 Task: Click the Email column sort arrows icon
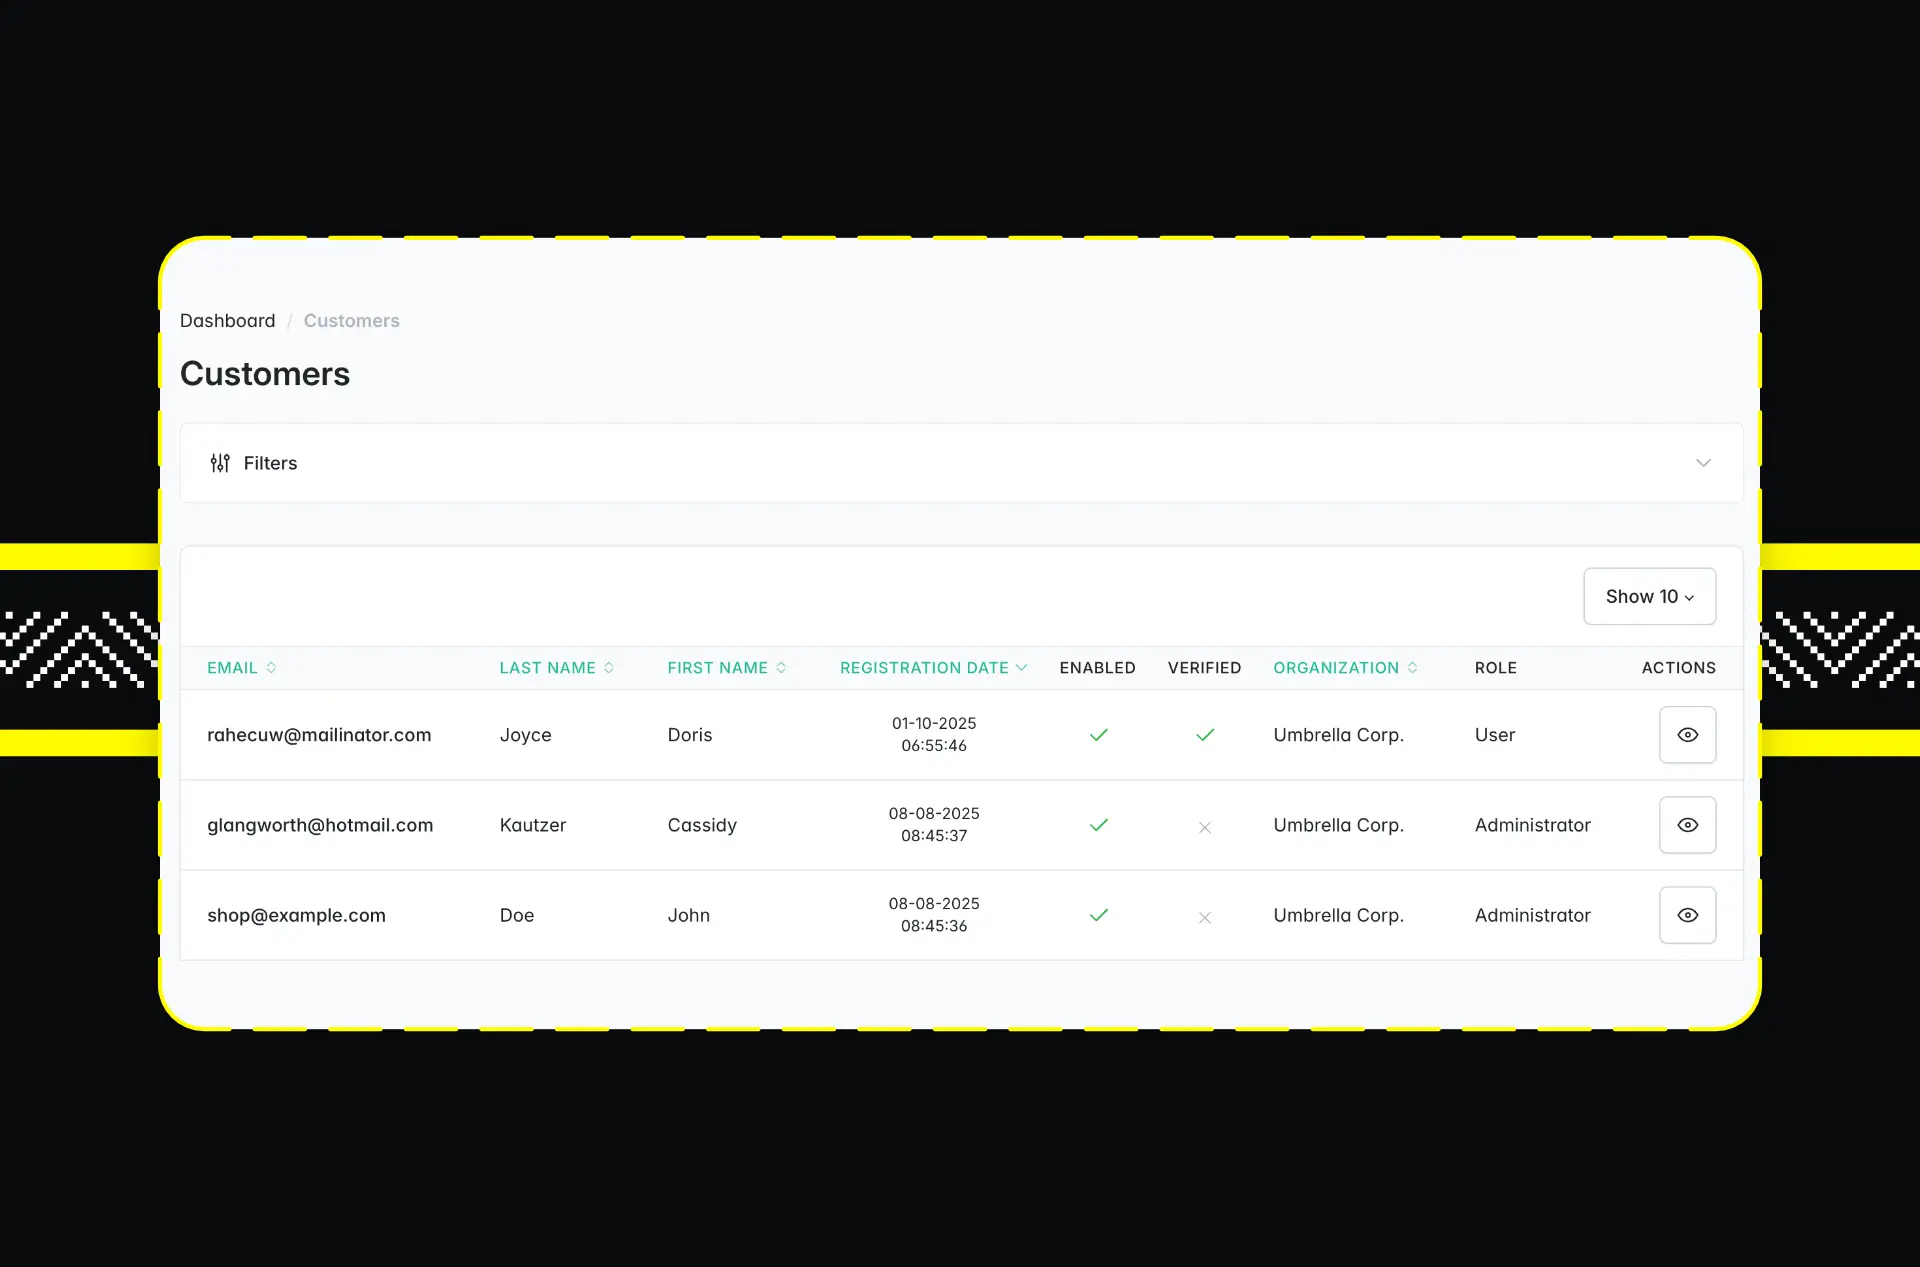pyautogui.click(x=271, y=668)
